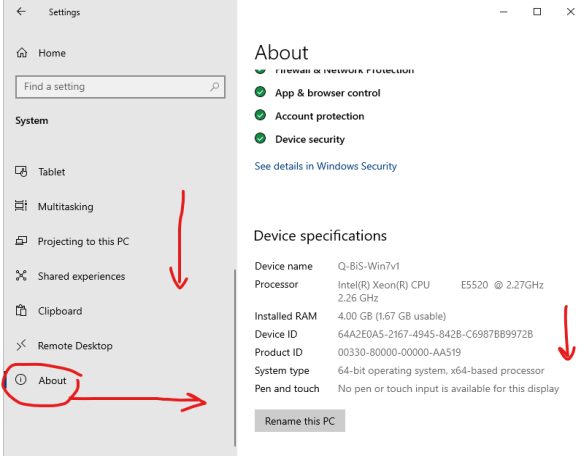Viewport: 583px width, 456px height.
Task: Select Clipboard settings
Action: click(x=60, y=311)
